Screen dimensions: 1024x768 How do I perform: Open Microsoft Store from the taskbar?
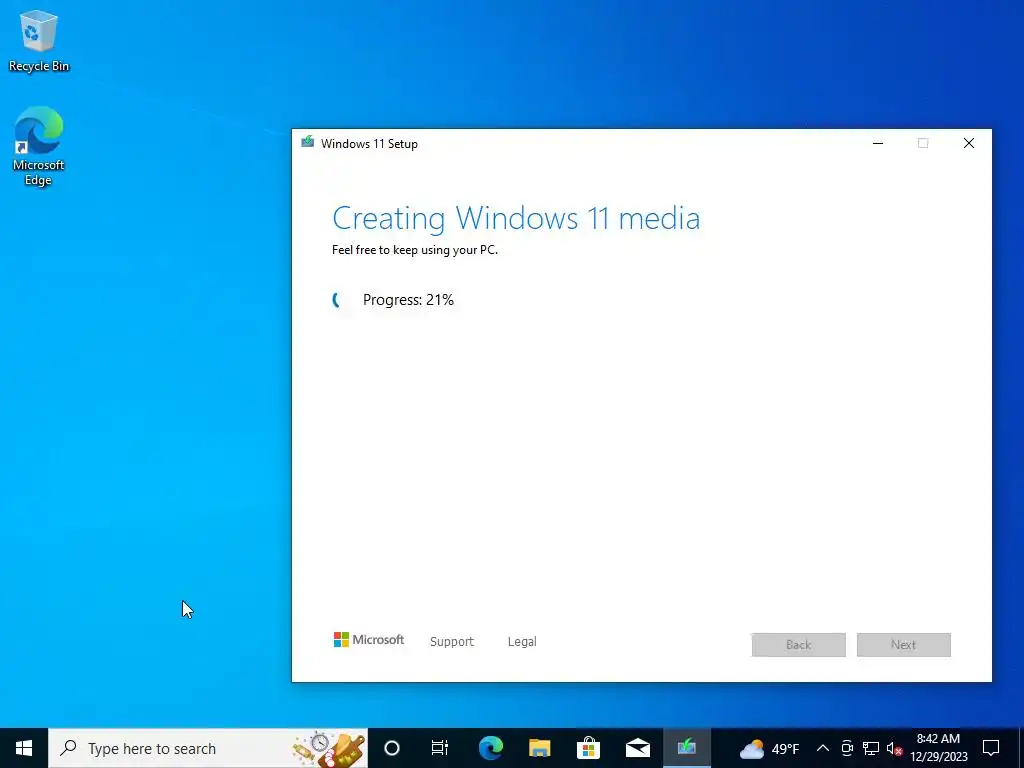pos(588,748)
